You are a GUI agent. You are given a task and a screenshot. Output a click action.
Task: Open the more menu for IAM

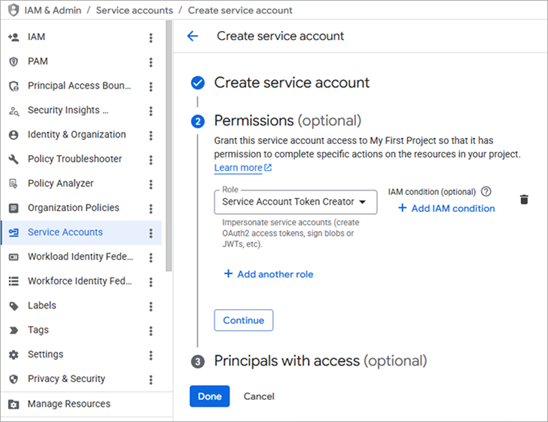pos(151,38)
